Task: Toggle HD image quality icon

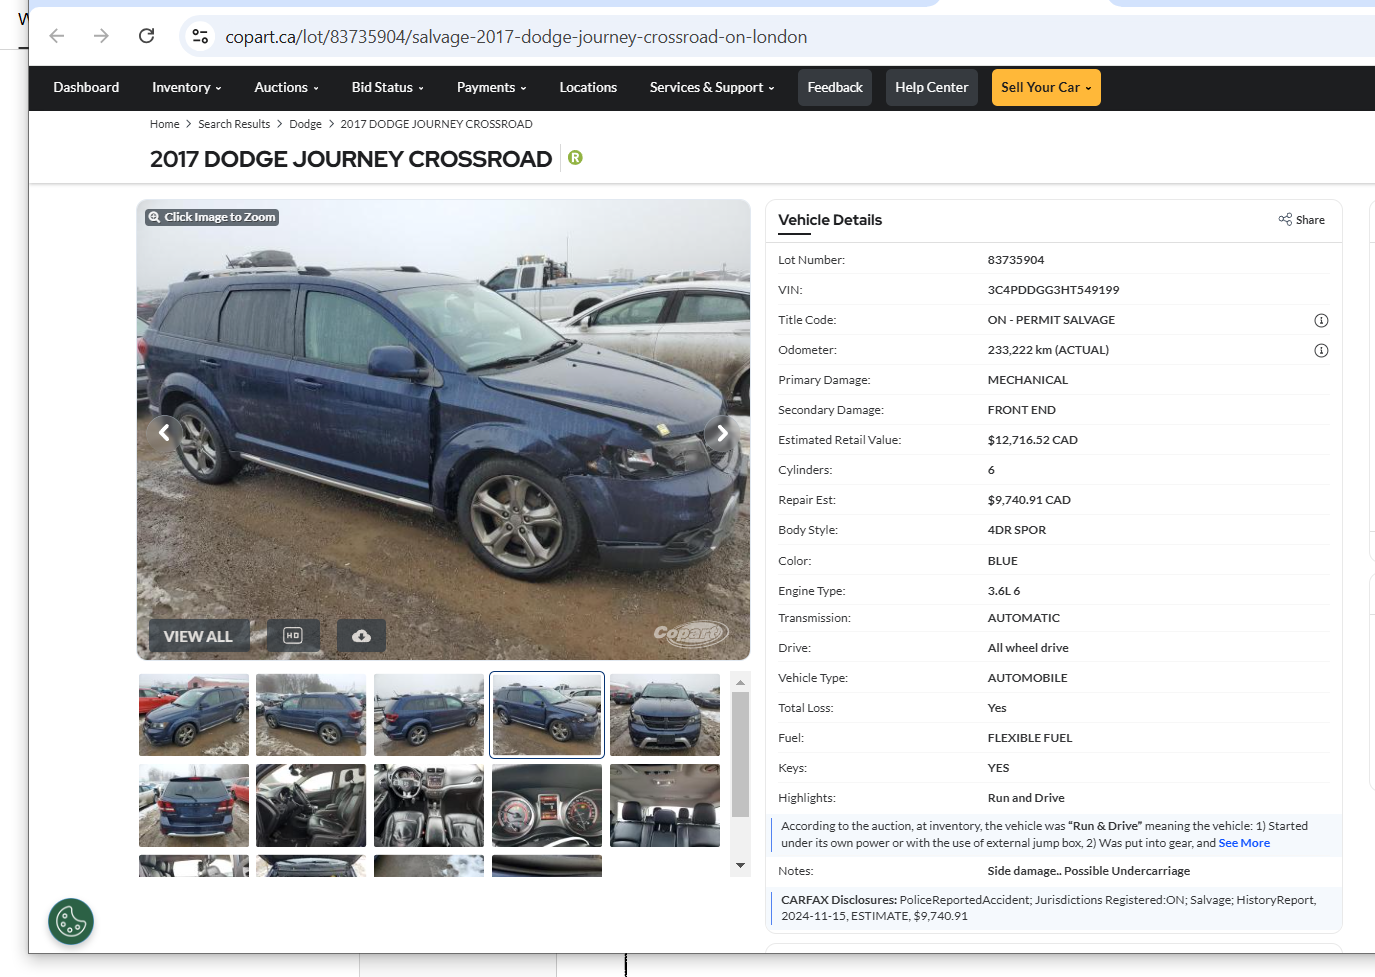Action: pyautogui.click(x=293, y=636)
